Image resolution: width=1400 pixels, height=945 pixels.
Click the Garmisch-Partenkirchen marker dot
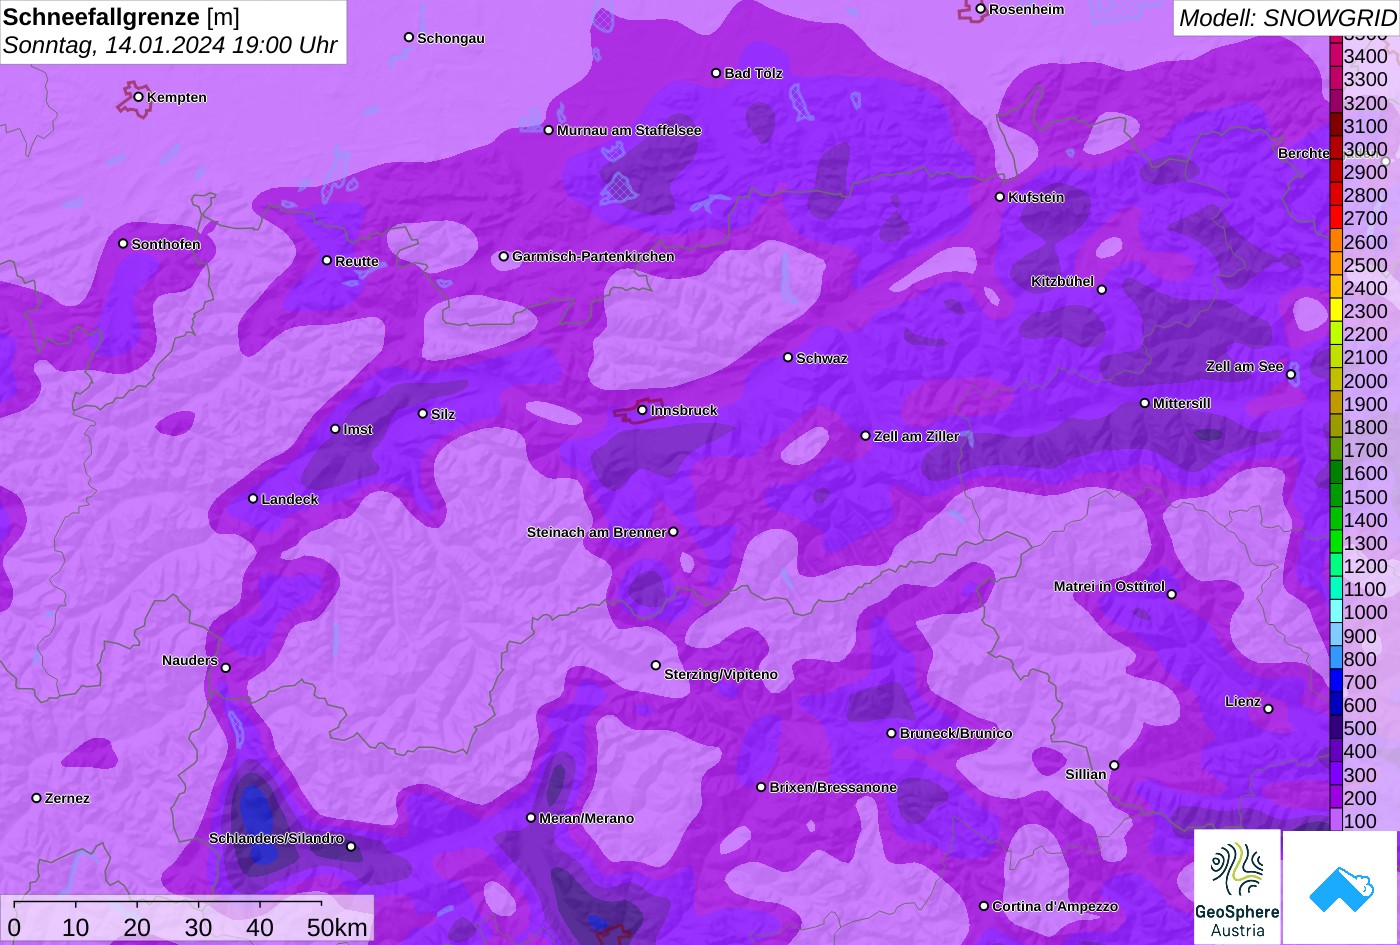tap(504, 256)
